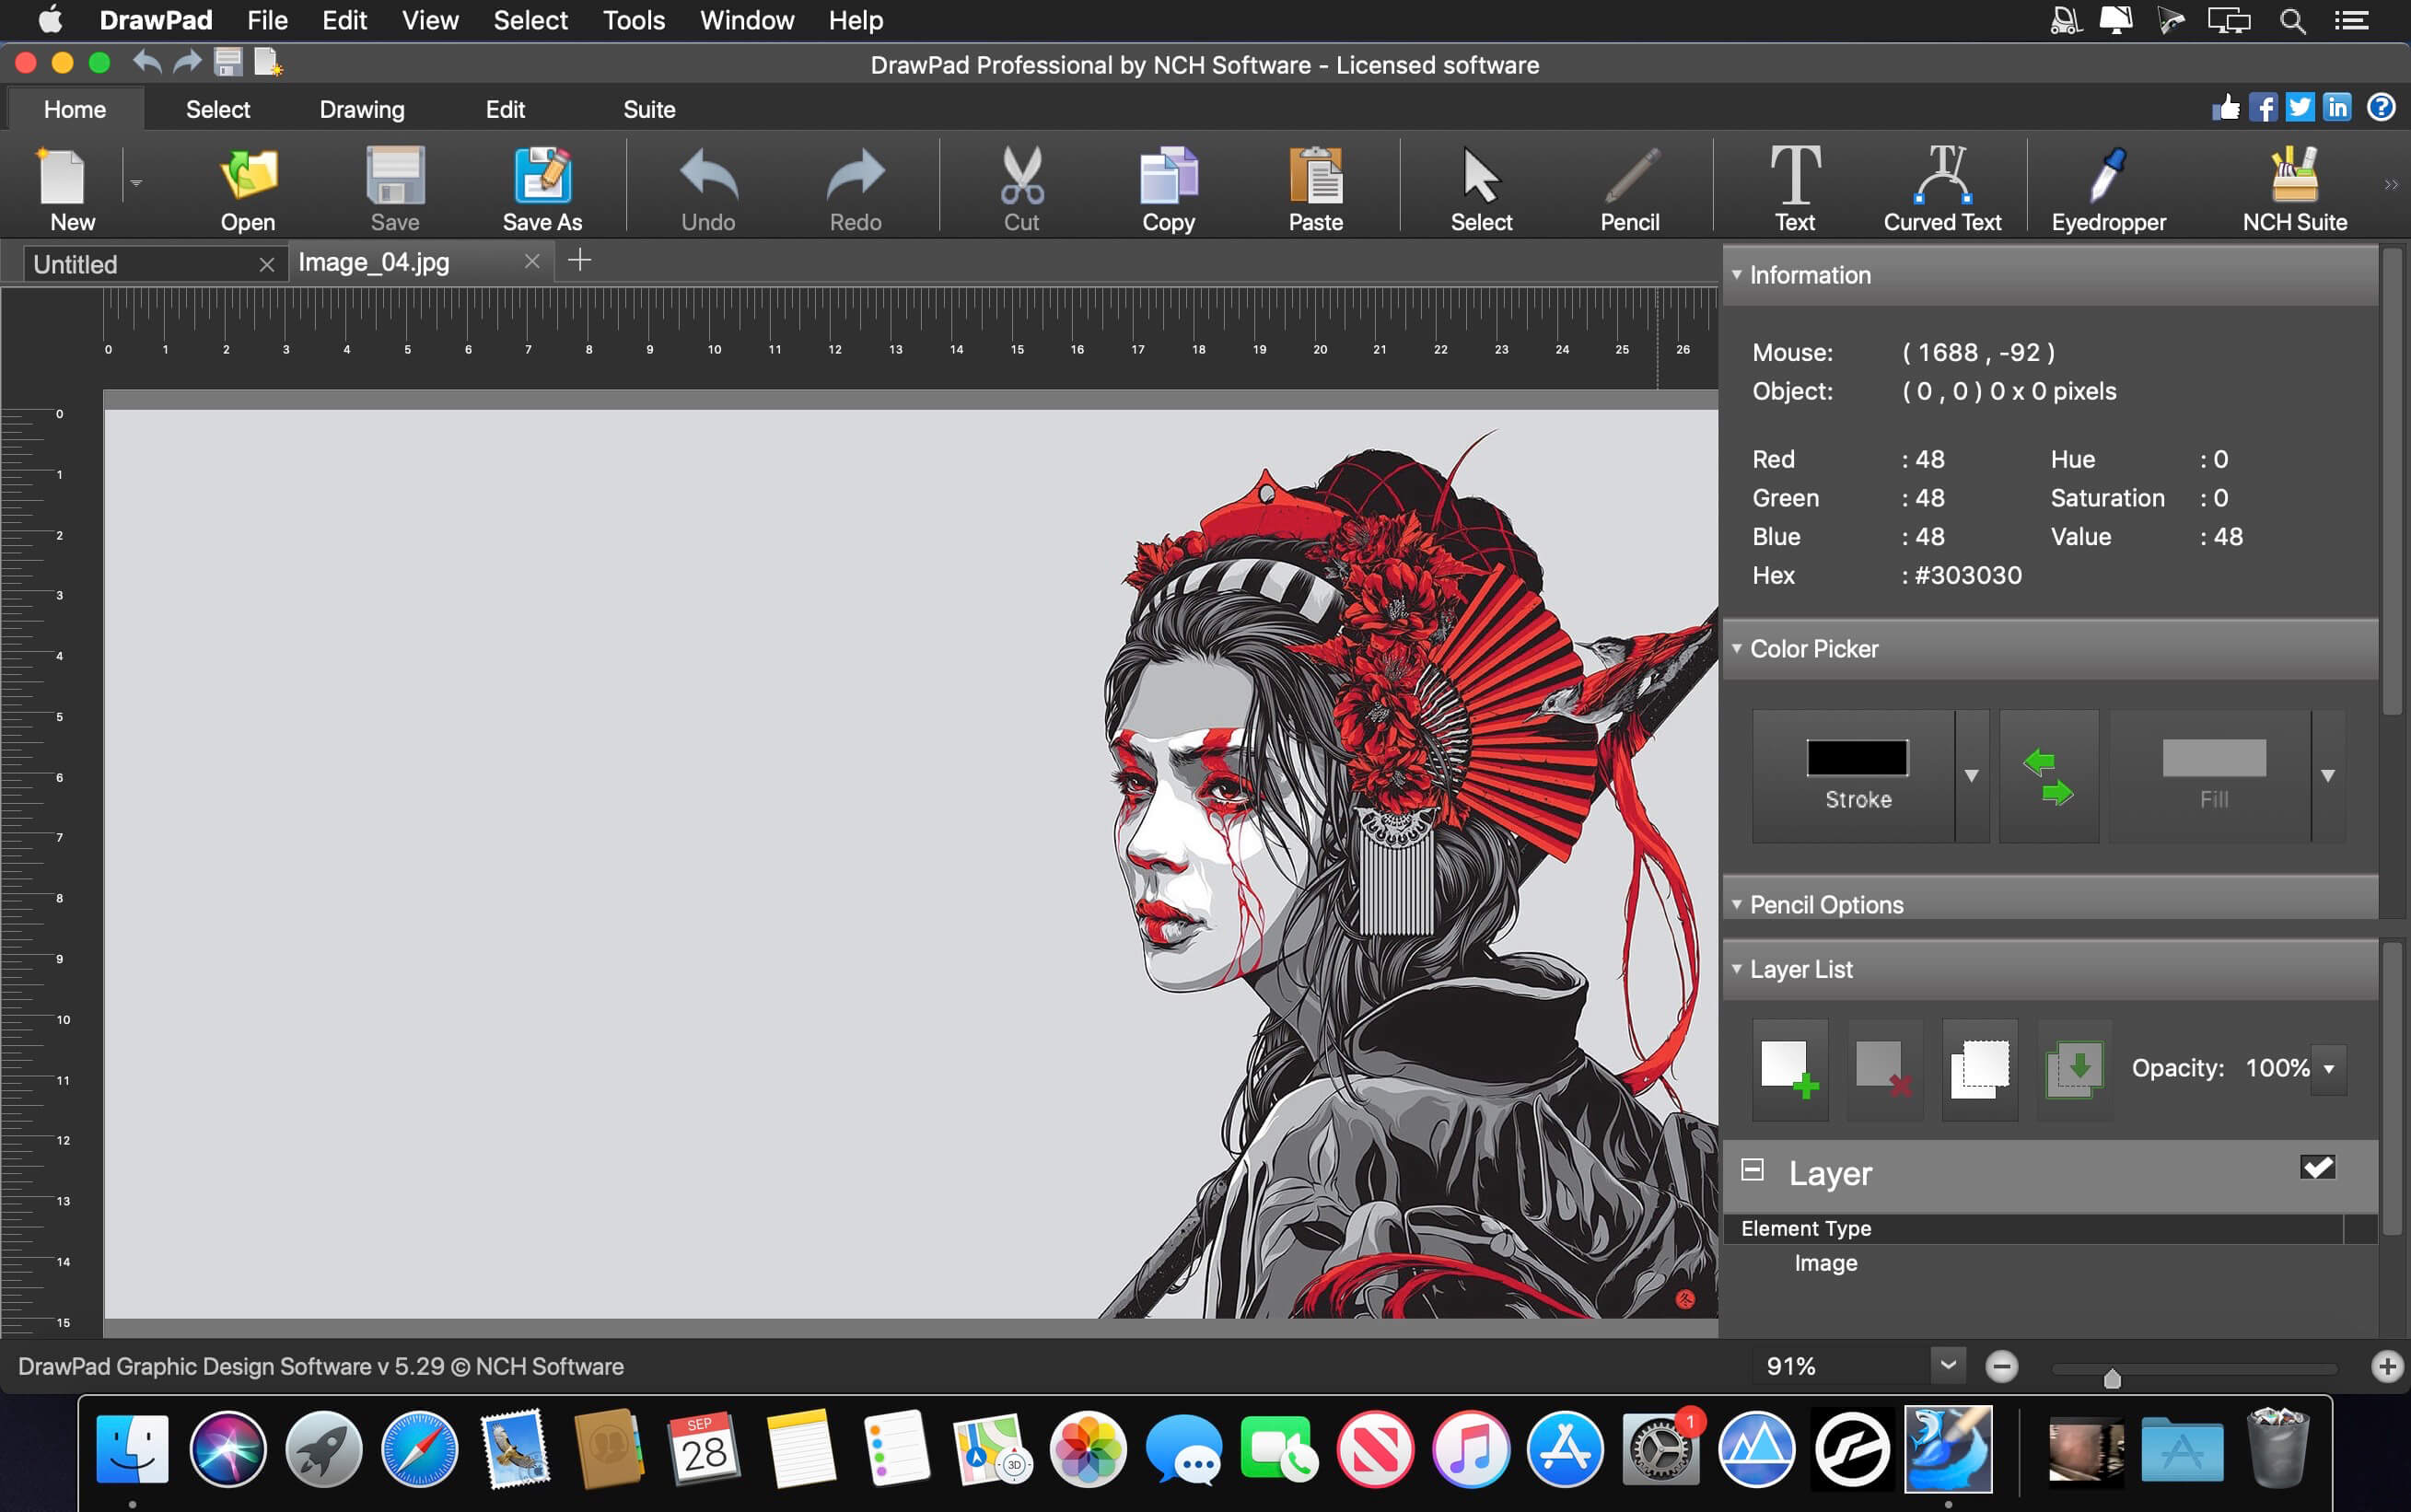2411x1512 pixels.
Task: Select the Text tool
Action: tap(1792, 185)
